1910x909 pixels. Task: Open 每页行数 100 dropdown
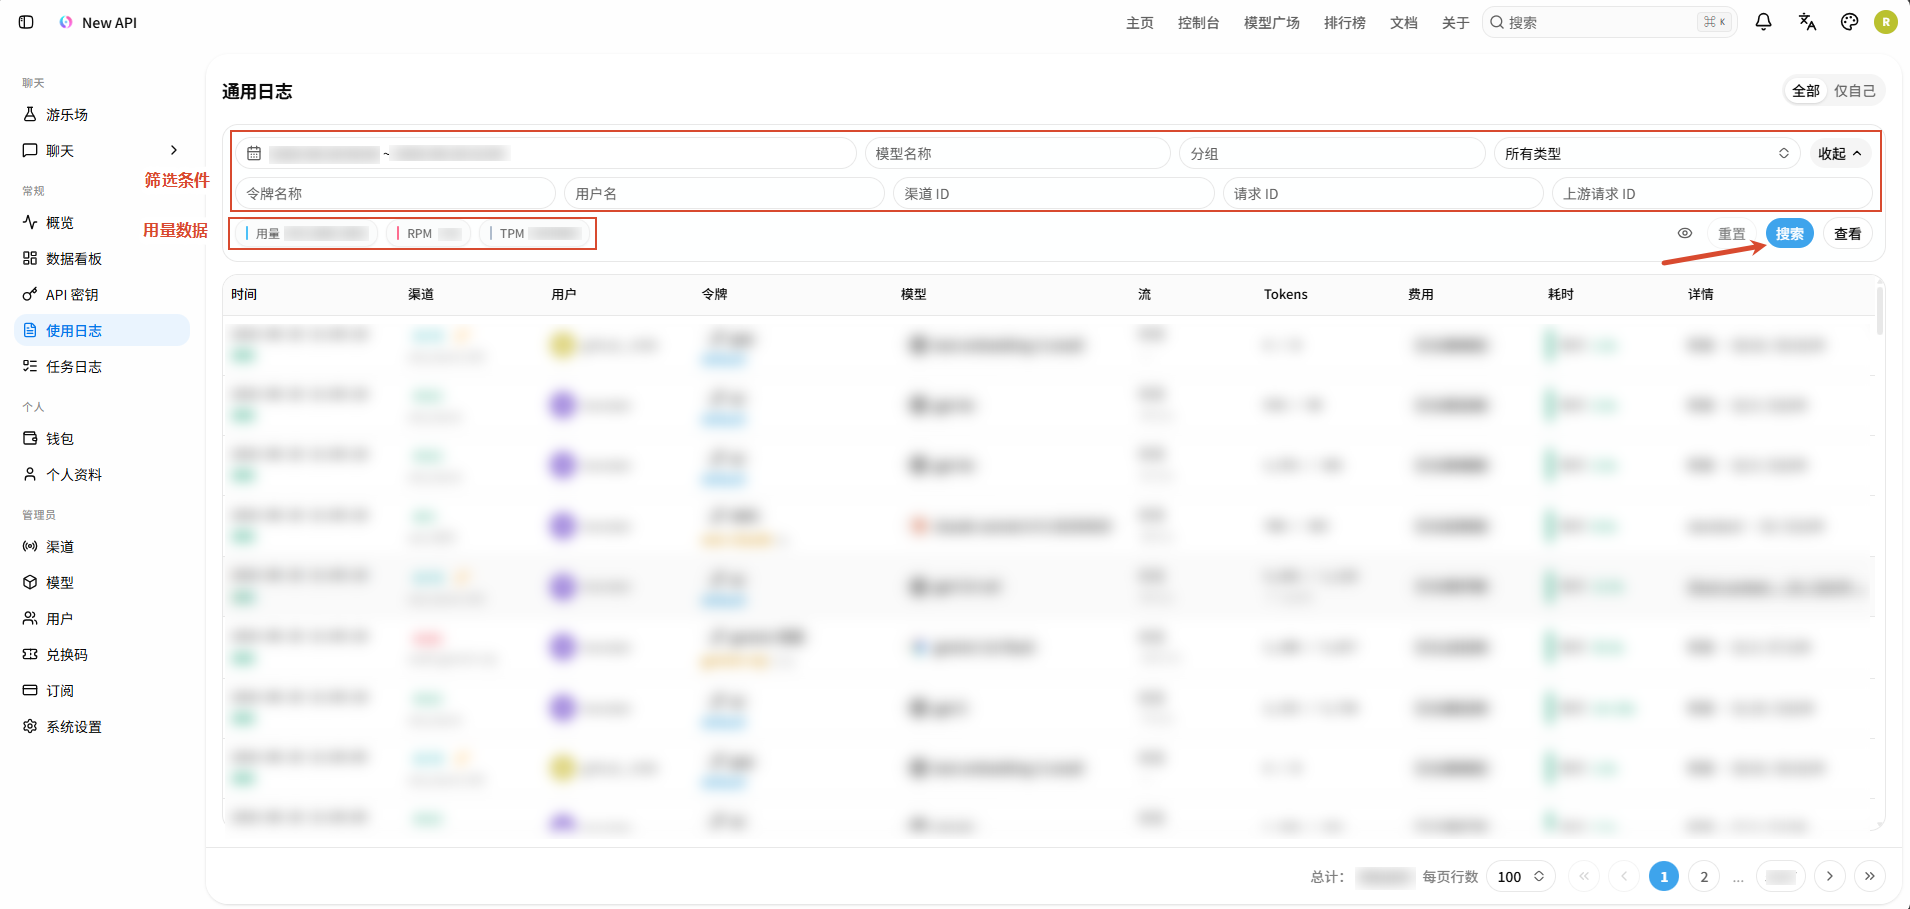(x=1521, y=877)
